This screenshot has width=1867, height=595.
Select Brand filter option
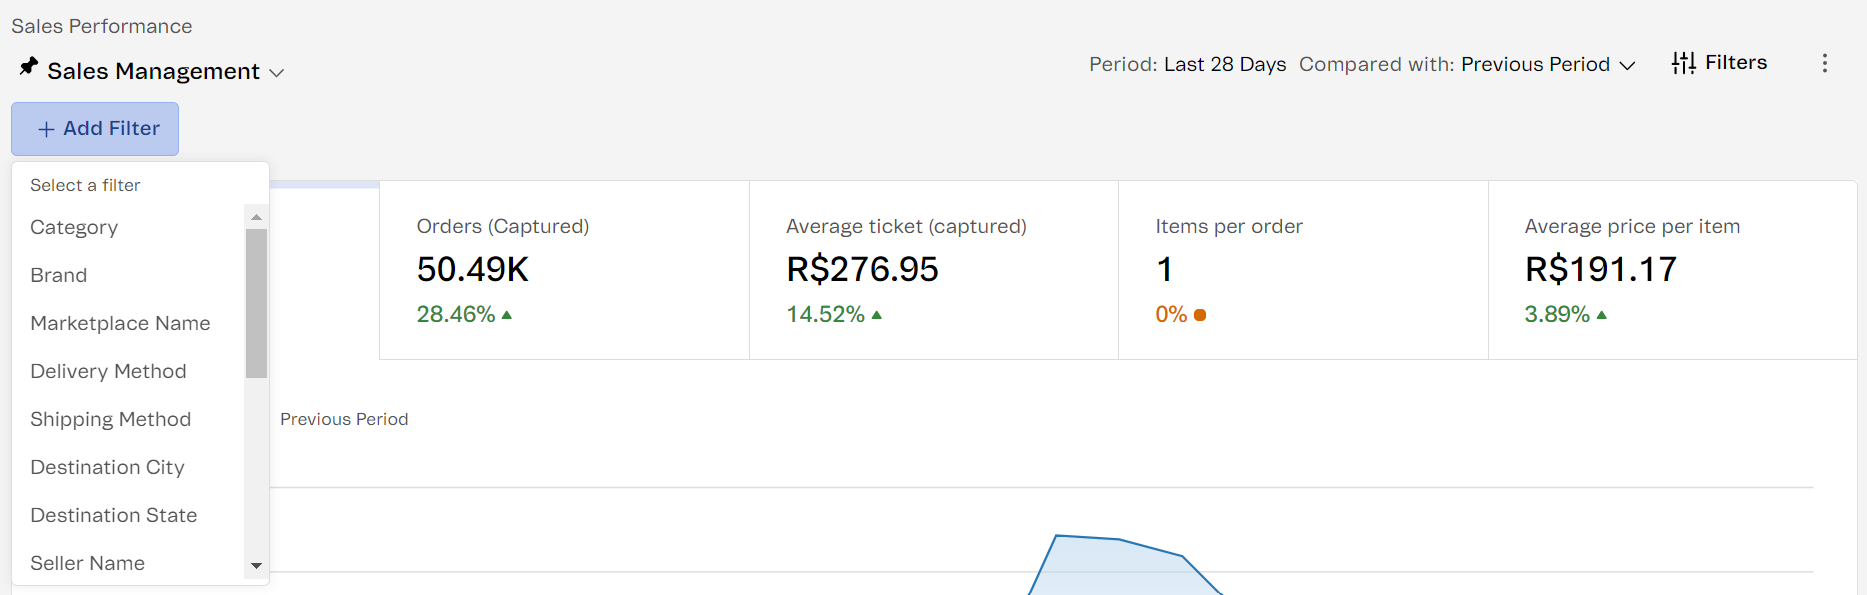tap(59, 275)
